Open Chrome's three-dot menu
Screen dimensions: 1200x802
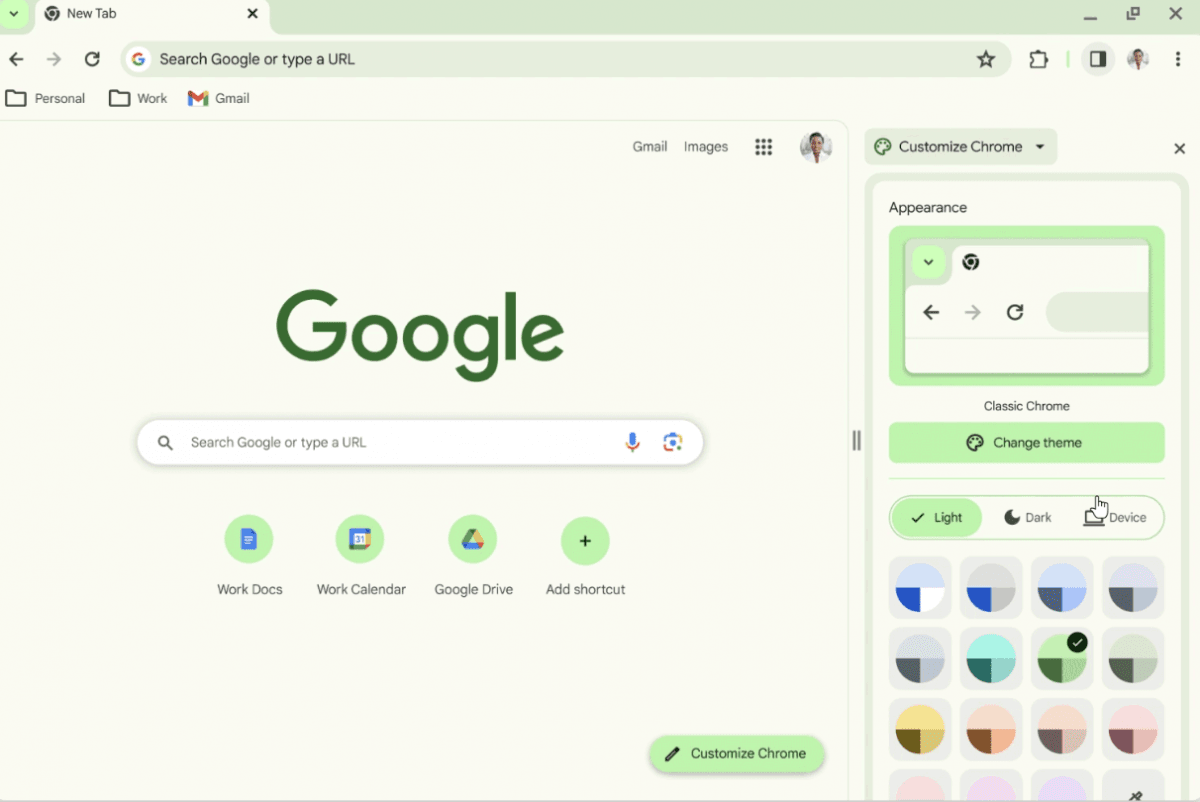[x=1178, y=59]
